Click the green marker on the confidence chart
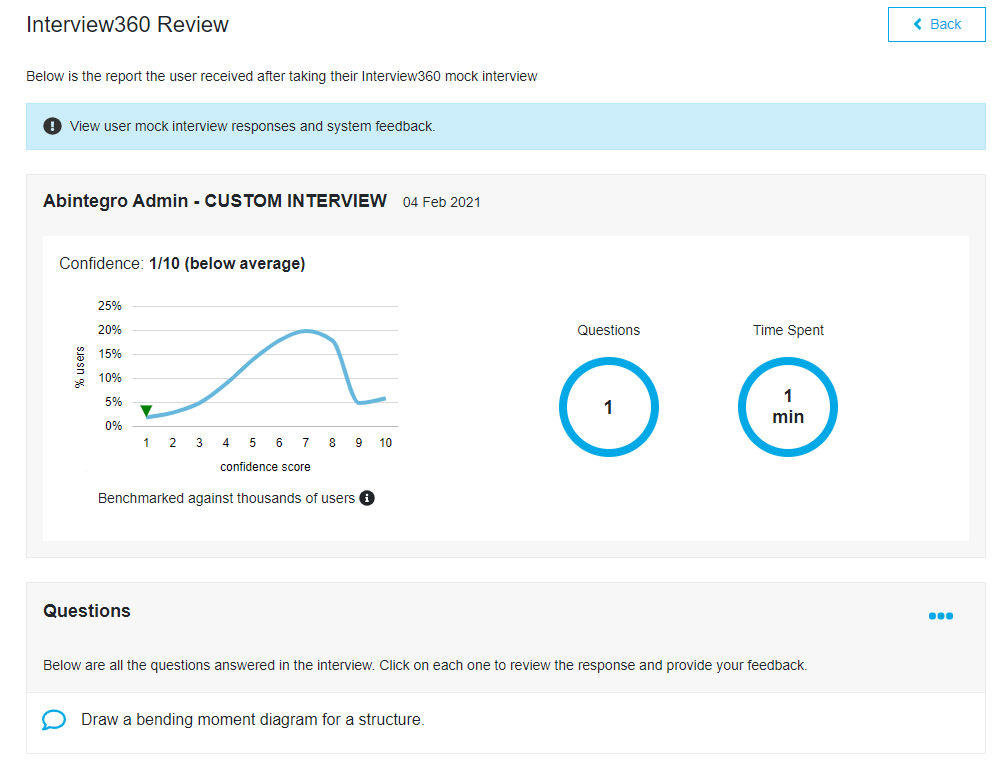The width and height of the screenshot is (1000, 770). (x=146, y=410)
